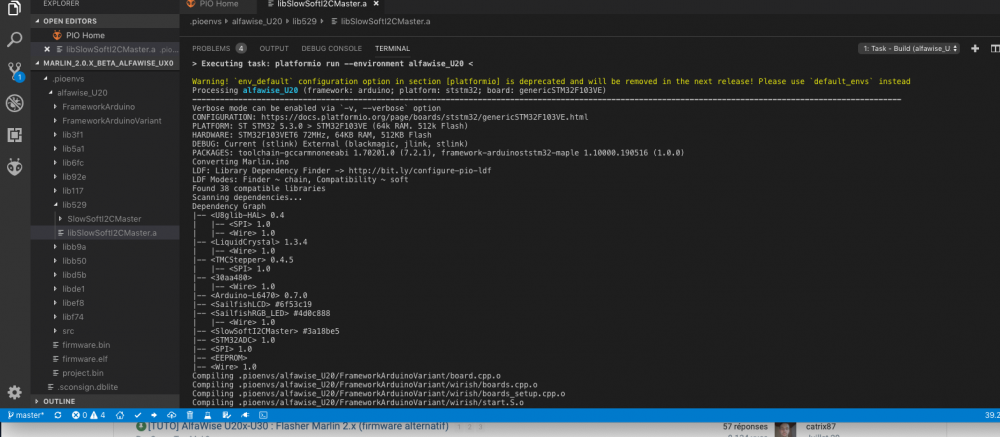Click the PlatformIO Build checkmark icon
Screen dimensions: 1000x437
point(137,415)
